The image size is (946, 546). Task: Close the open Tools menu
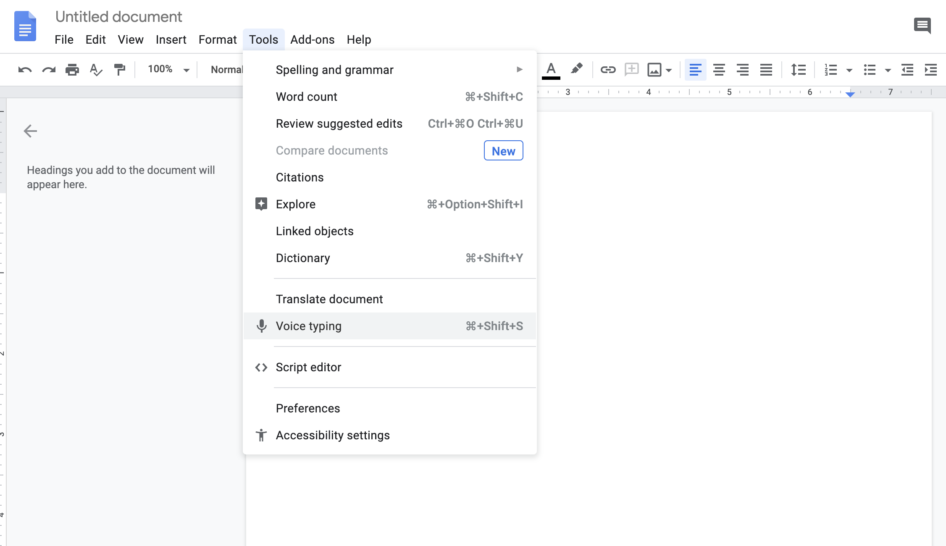[x=264, y=40]
